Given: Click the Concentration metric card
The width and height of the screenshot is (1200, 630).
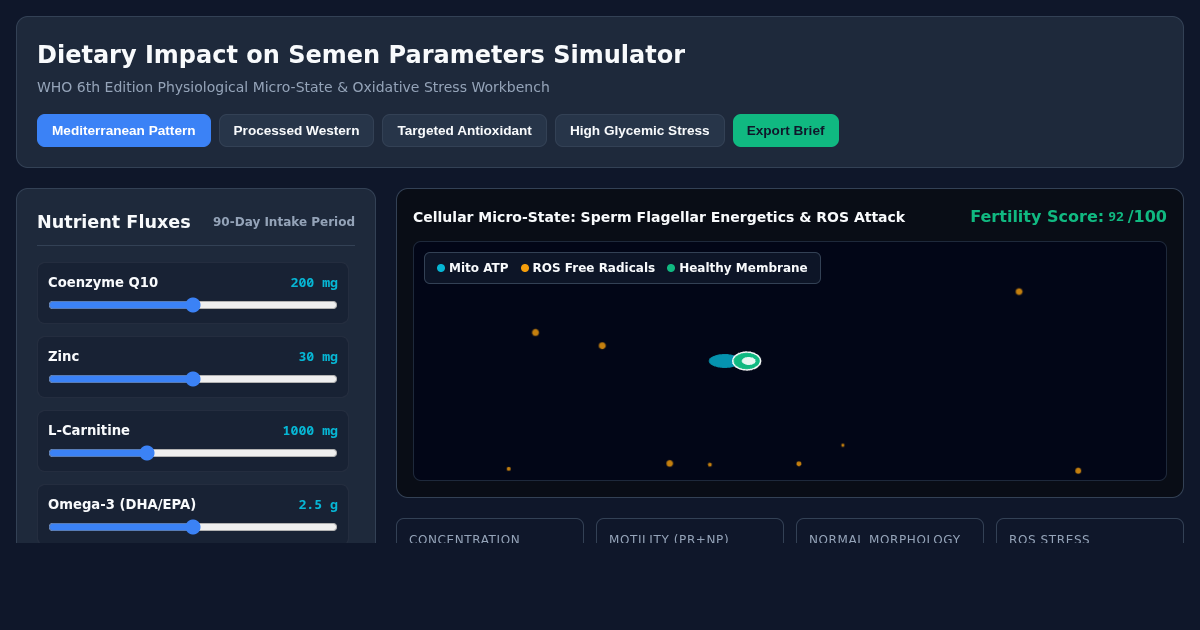Looking at the screenshot, I should coord(490,531).
